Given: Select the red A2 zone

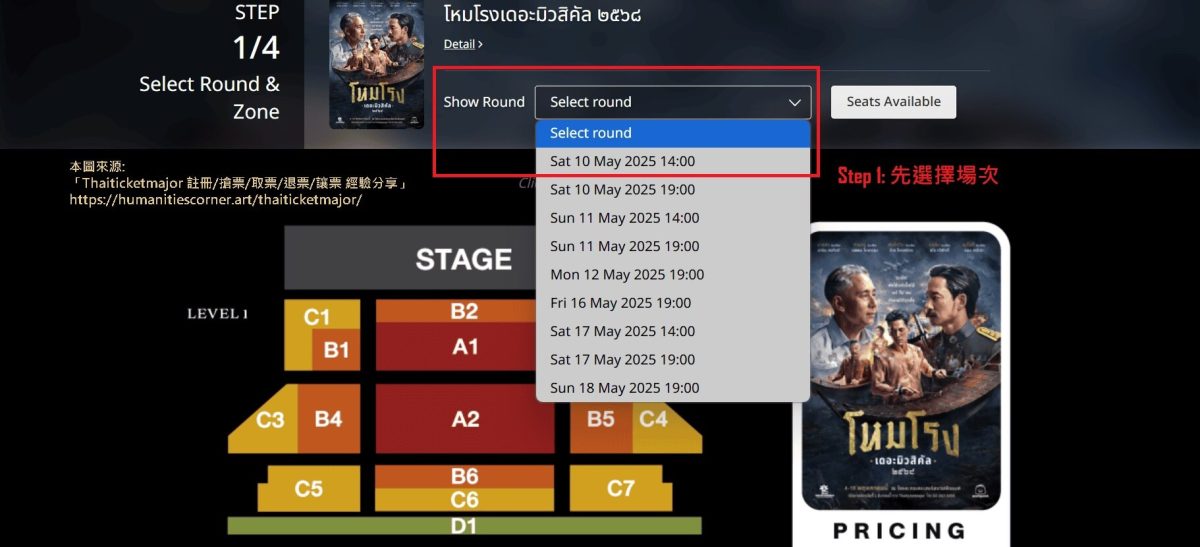Looking at the screenshot, I should pyautogui.click(x=465, y=419).
